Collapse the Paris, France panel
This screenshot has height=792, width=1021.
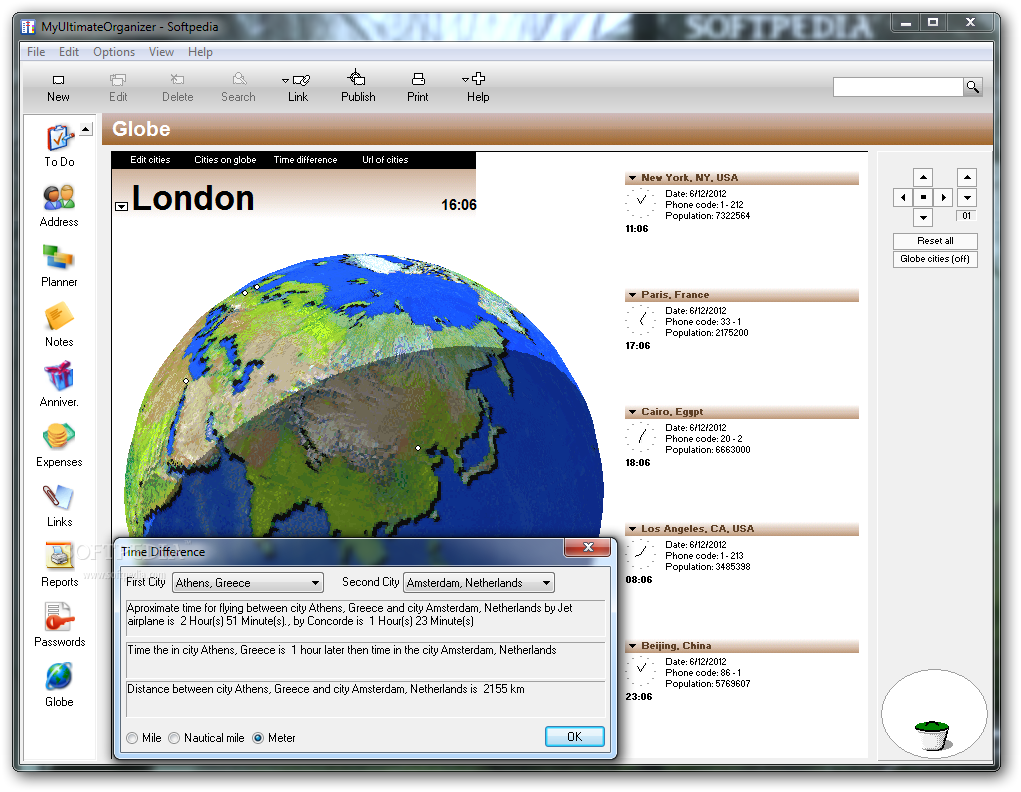pos(632,295)
